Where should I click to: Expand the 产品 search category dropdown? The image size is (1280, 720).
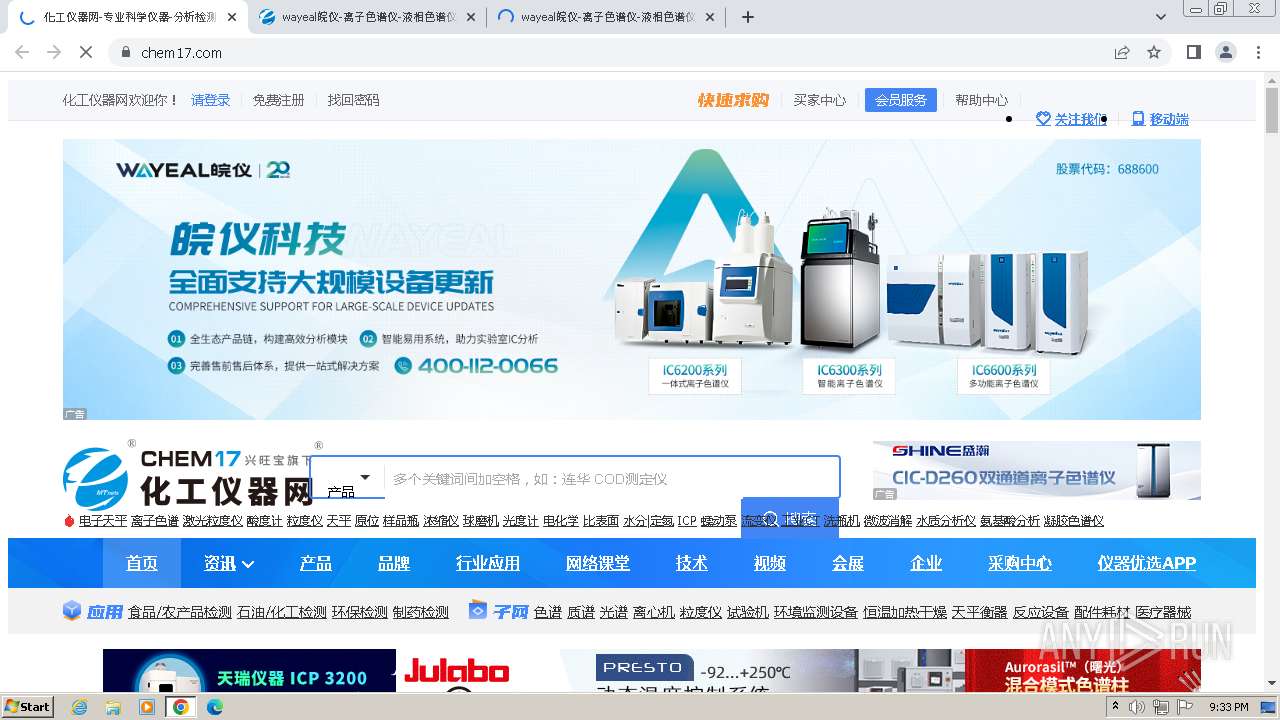point(365,477)
